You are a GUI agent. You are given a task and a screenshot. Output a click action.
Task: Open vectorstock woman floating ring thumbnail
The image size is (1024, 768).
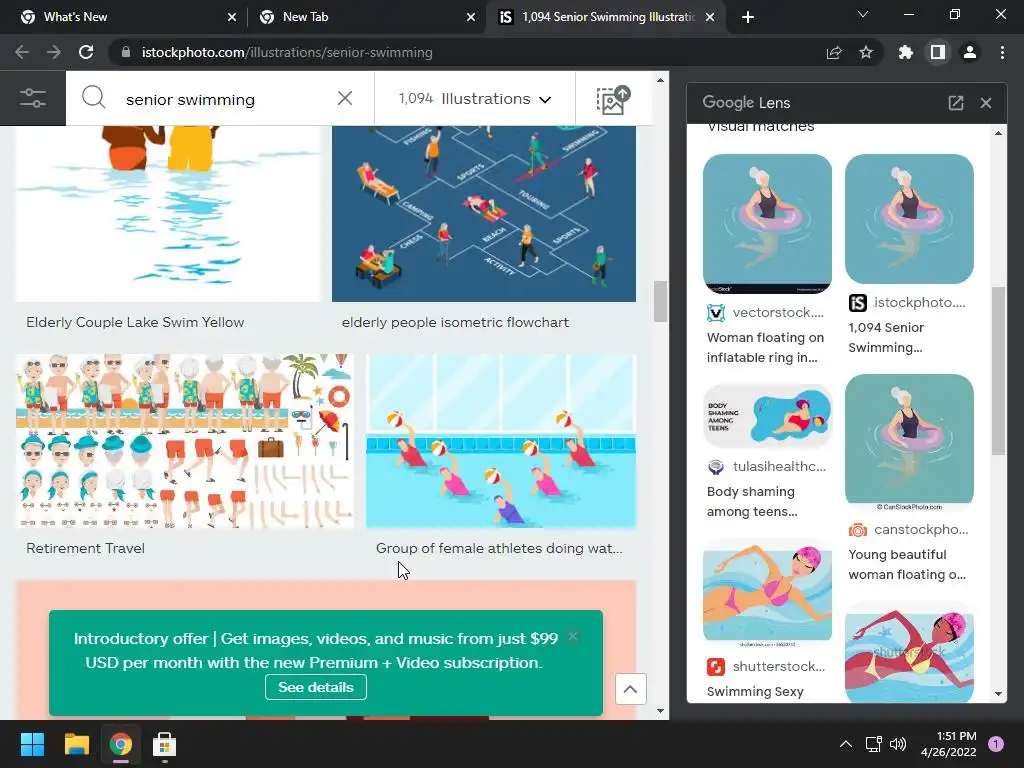[767, 224]
